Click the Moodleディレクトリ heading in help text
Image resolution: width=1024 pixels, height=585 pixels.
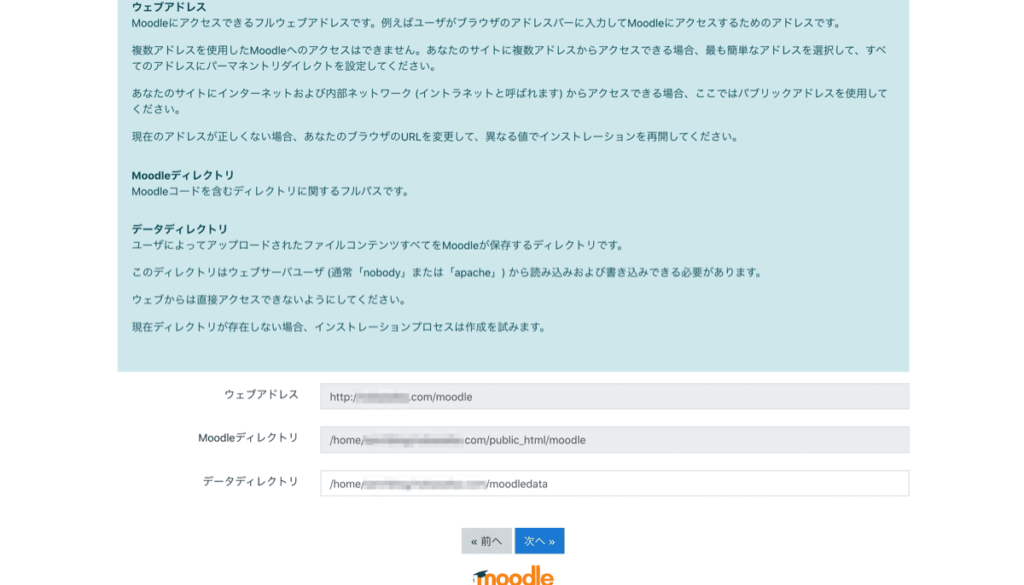point(183,176)
